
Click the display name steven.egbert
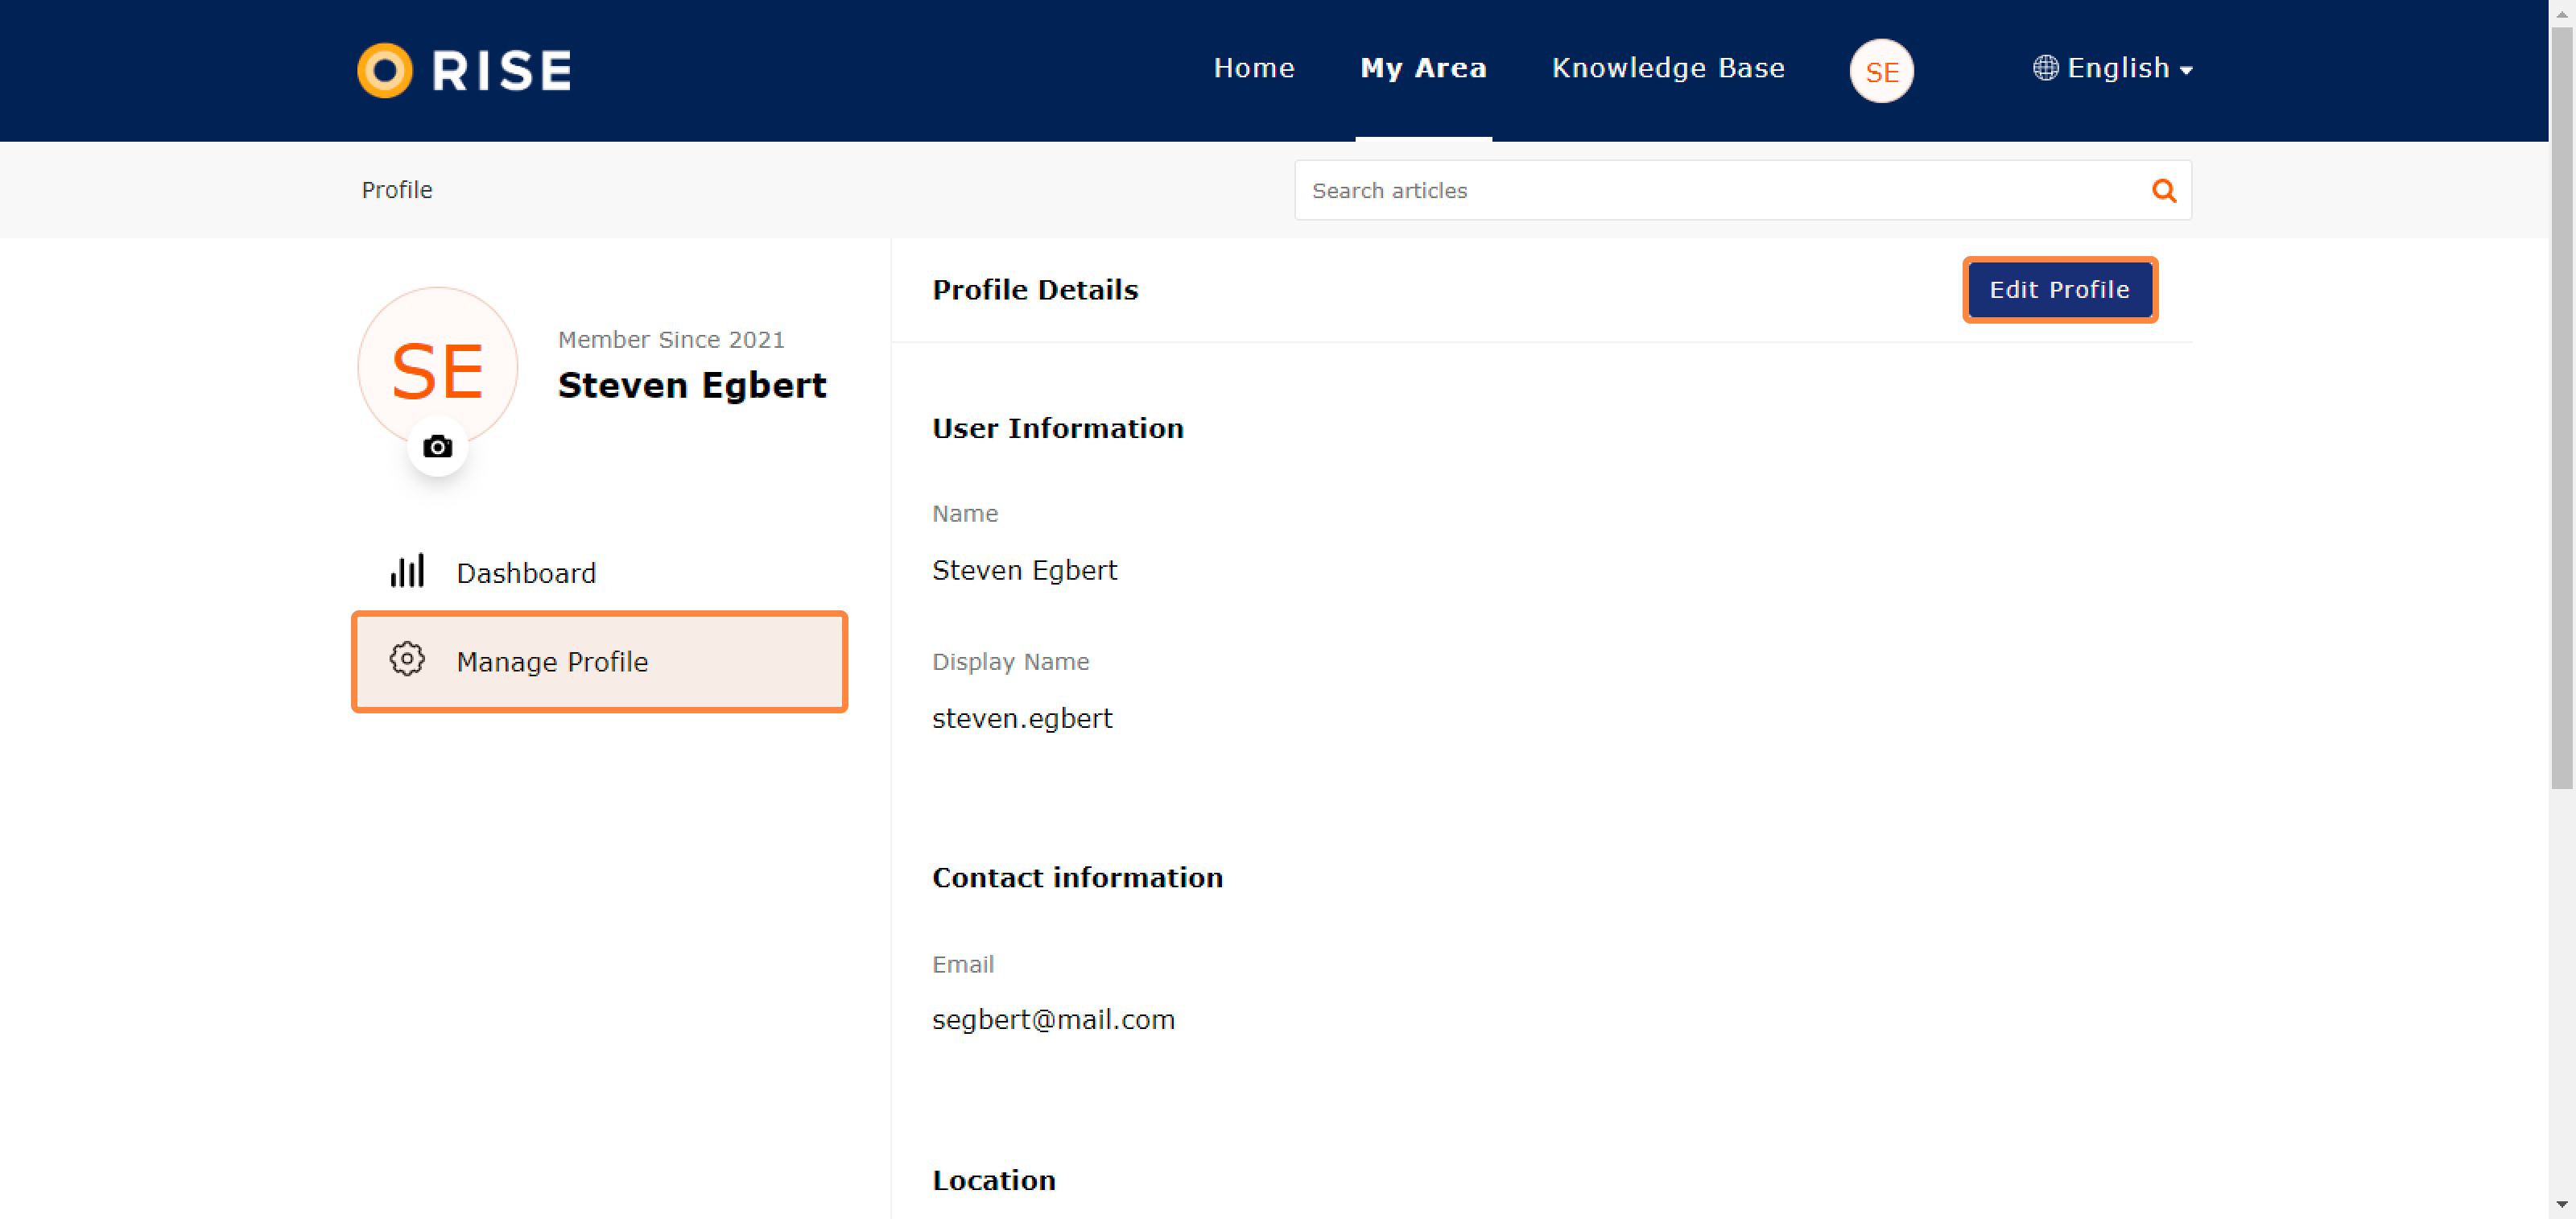pyautogui.click(x=1022, y=718)
